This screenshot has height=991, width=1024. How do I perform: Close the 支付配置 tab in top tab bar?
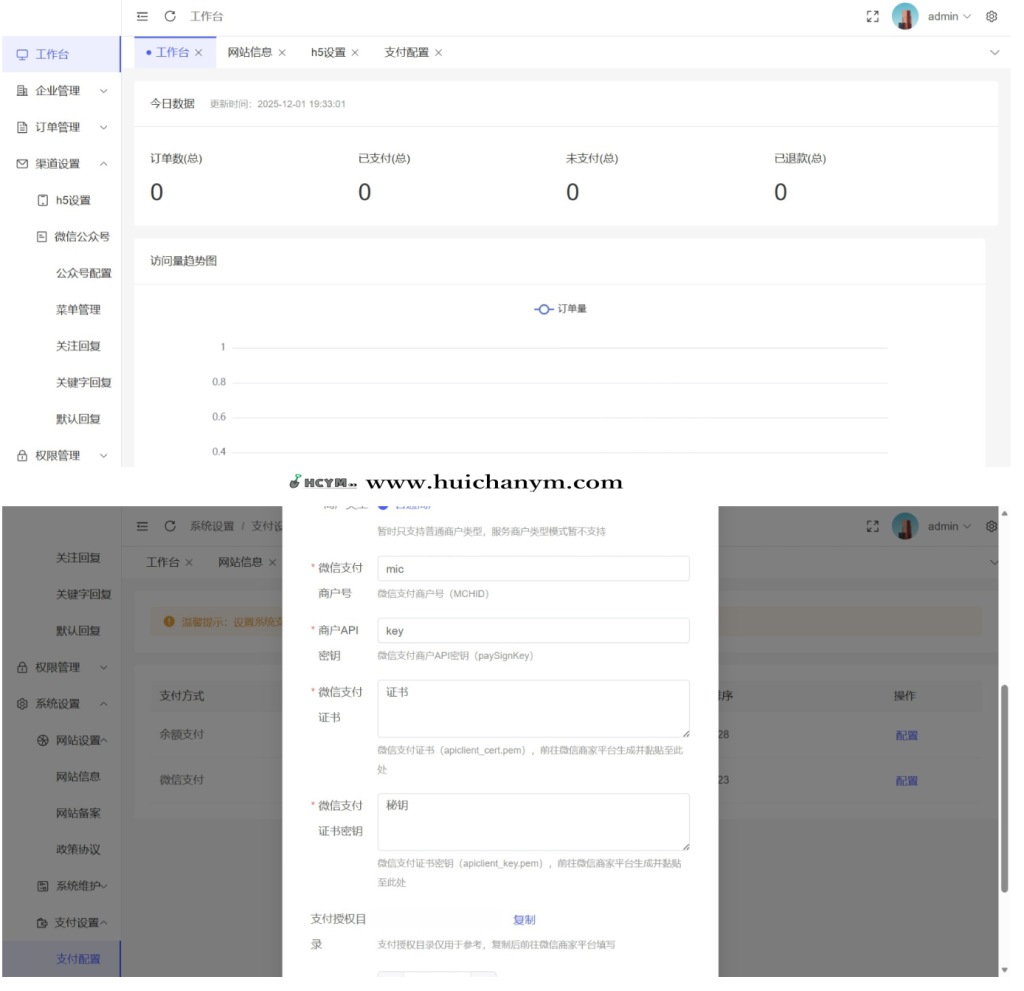click(x=438, y=53)
